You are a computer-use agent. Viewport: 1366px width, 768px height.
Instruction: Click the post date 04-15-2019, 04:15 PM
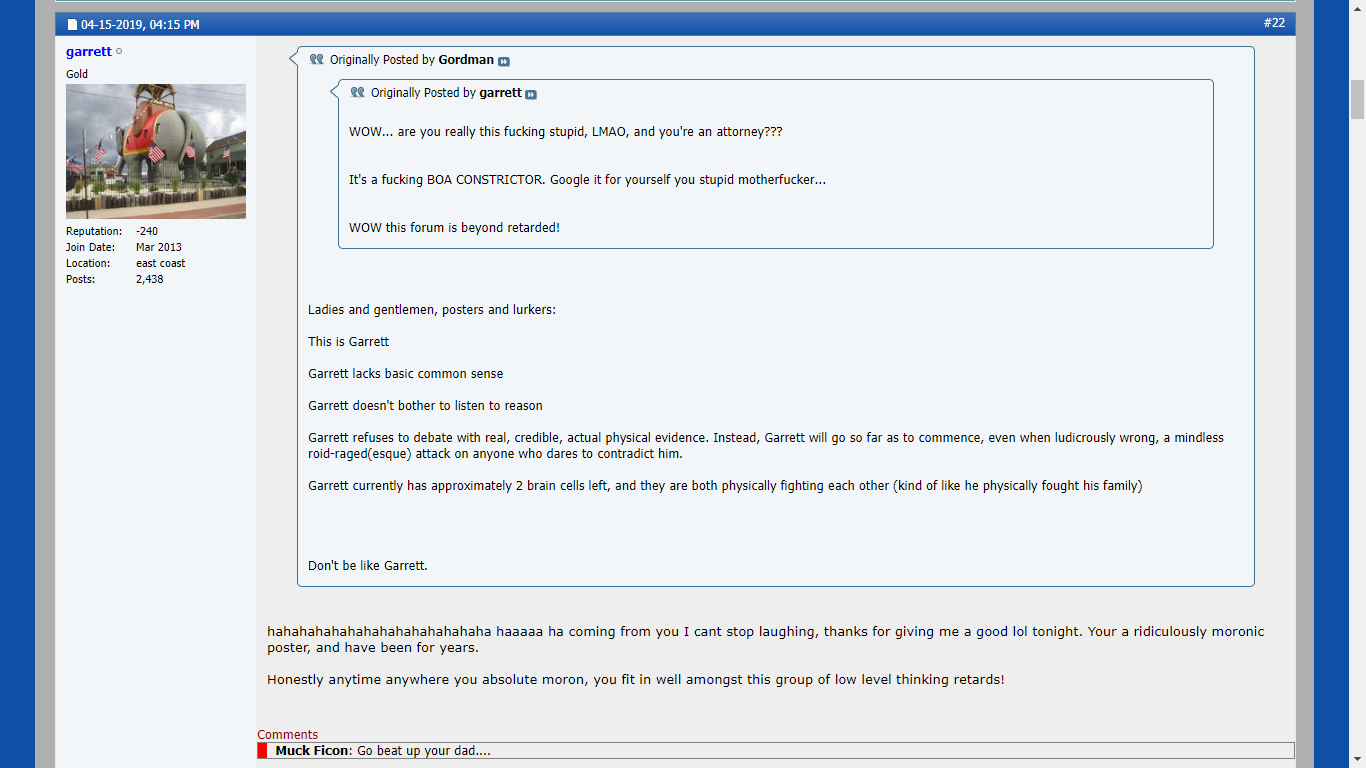tap(140, 25)
